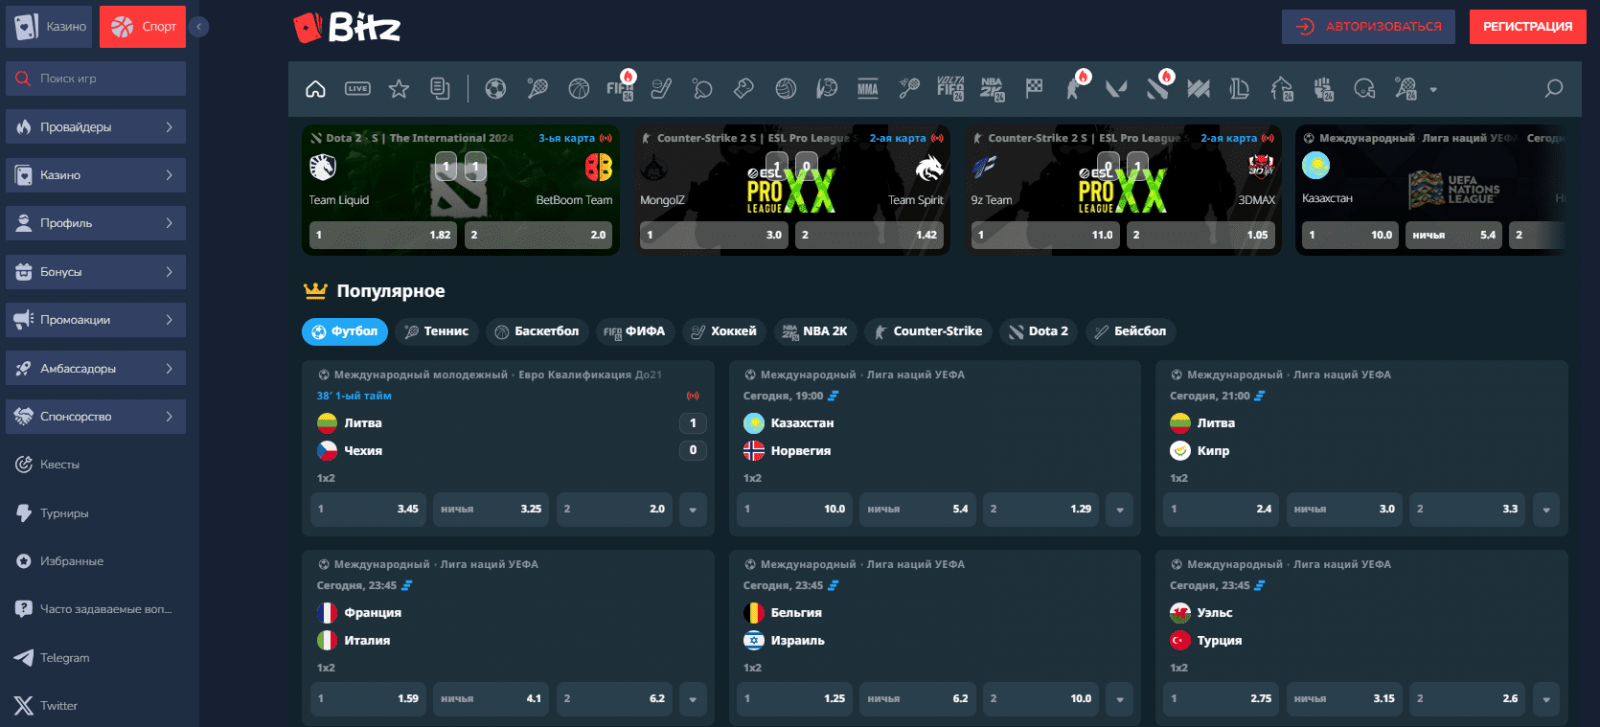Select the NBA 2K icon in toolbar
This screenshot has width=1600, height=727.
[992, 89]
